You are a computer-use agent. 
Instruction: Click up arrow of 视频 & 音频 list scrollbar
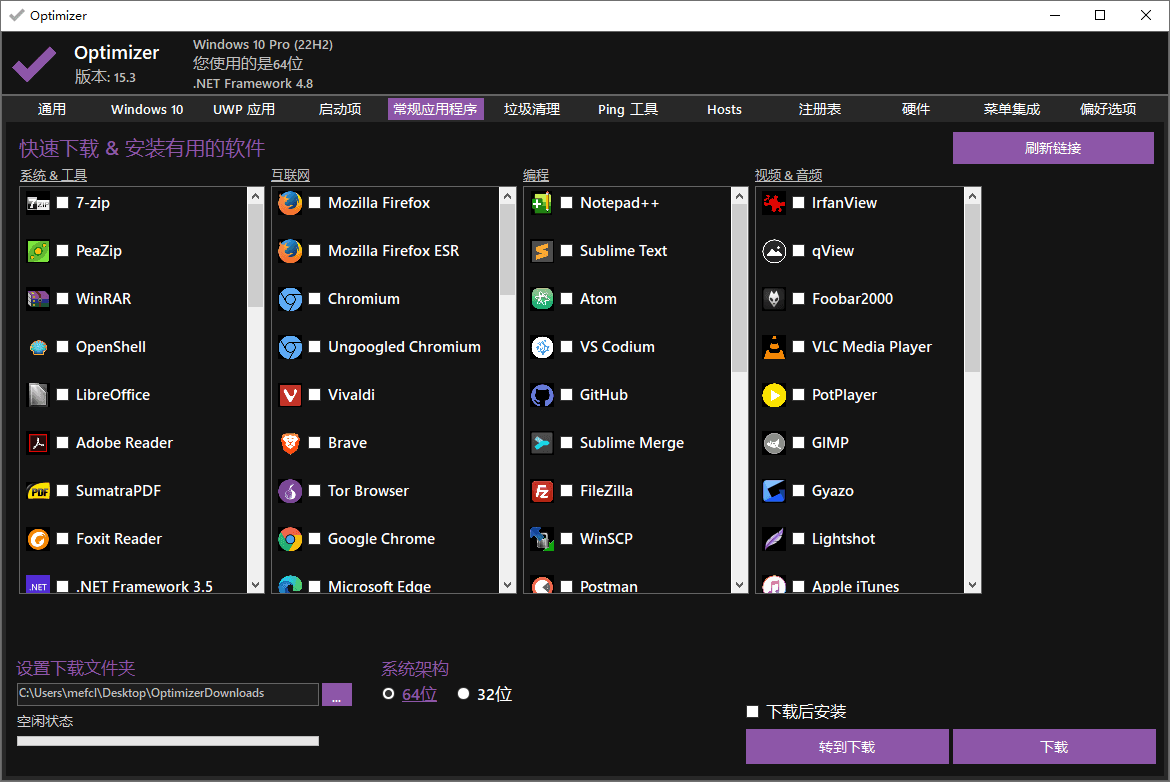tap(972, 196)
